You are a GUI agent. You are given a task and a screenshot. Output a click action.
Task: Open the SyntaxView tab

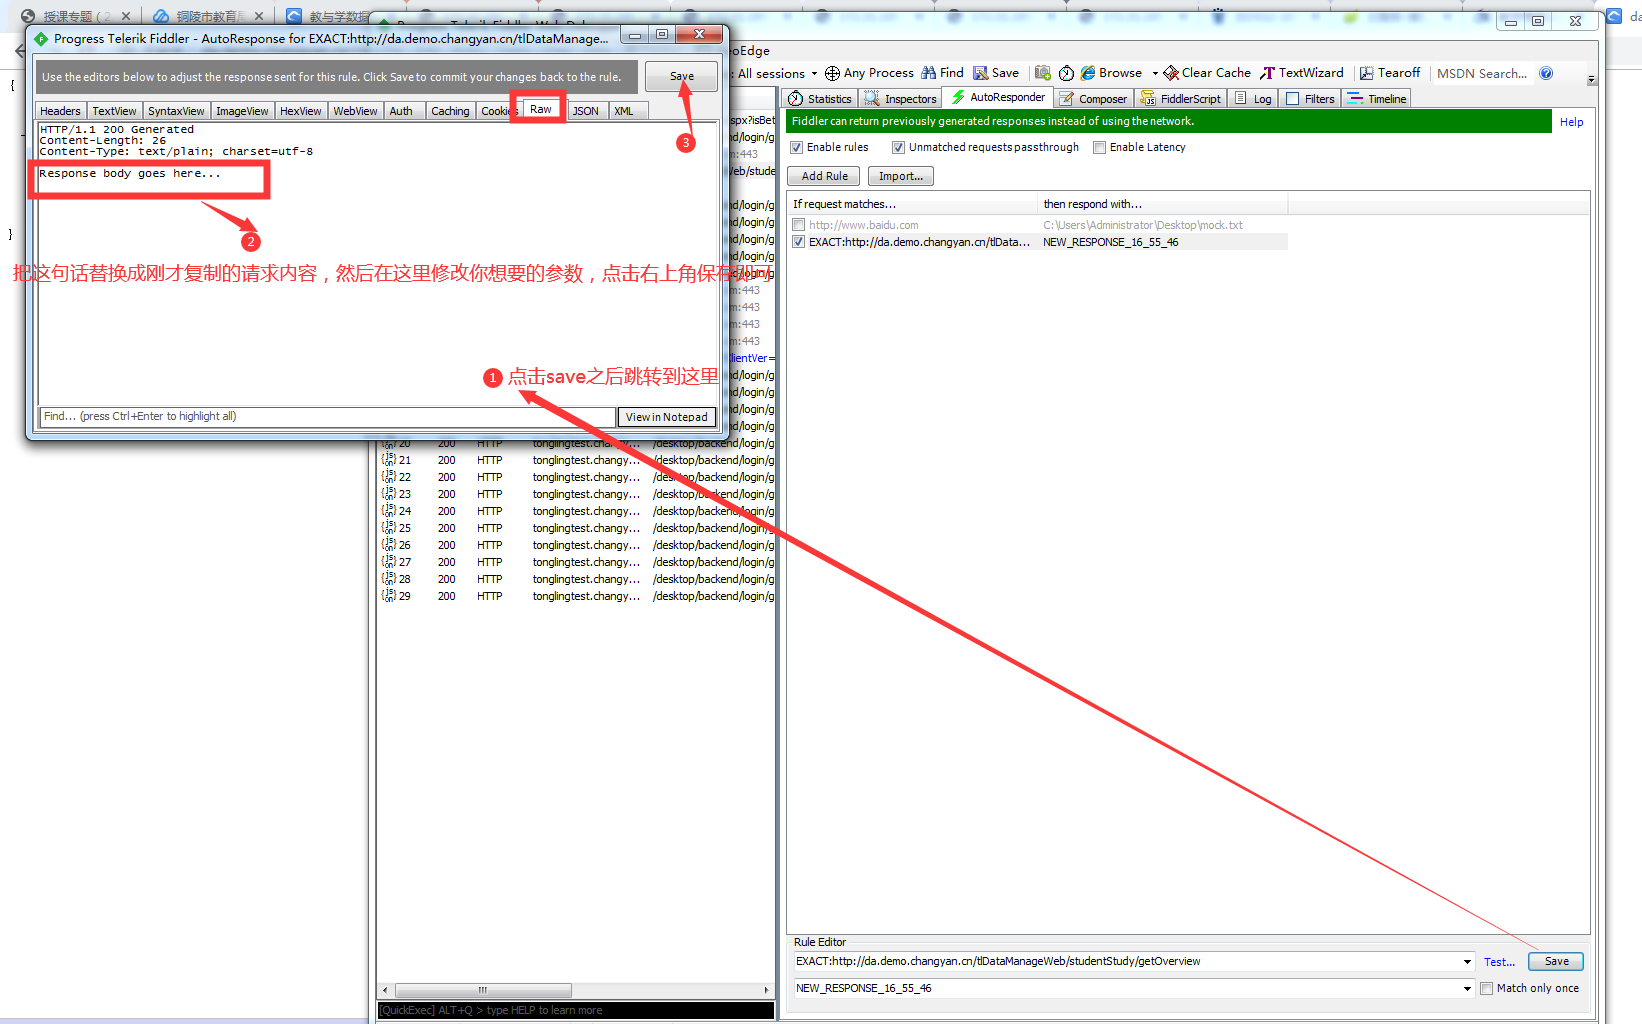coord(176,111)
